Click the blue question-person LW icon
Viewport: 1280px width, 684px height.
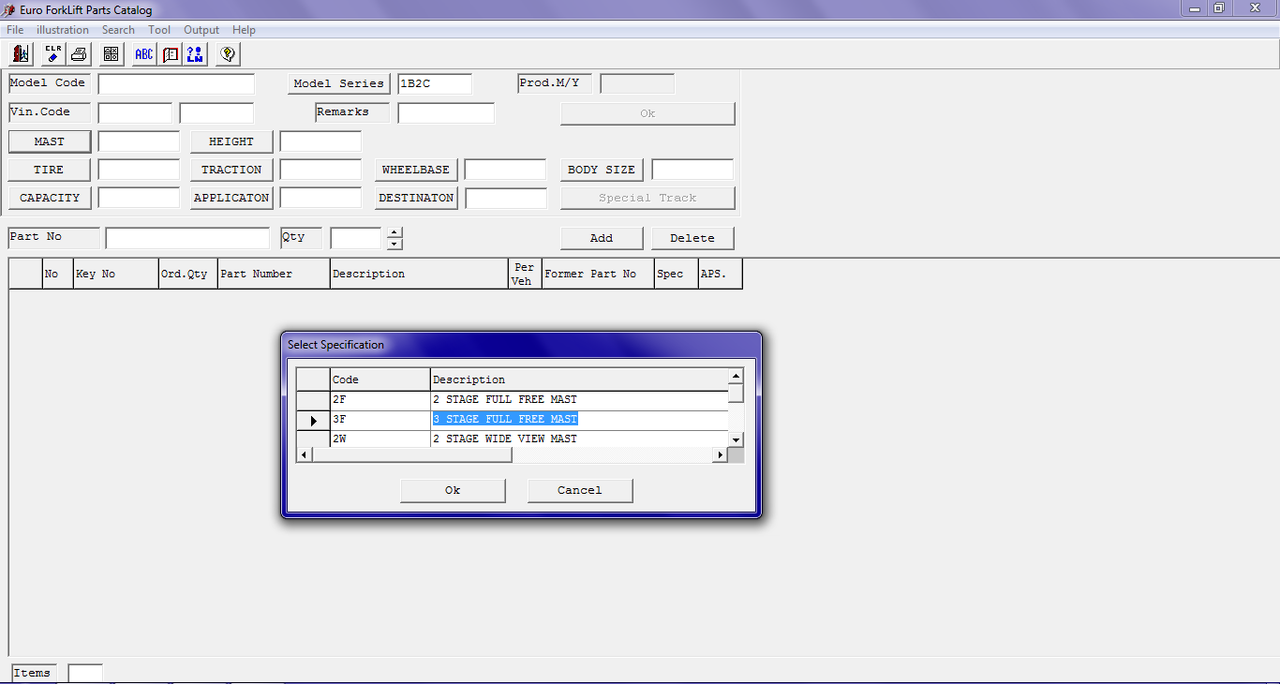click(196, 54)
